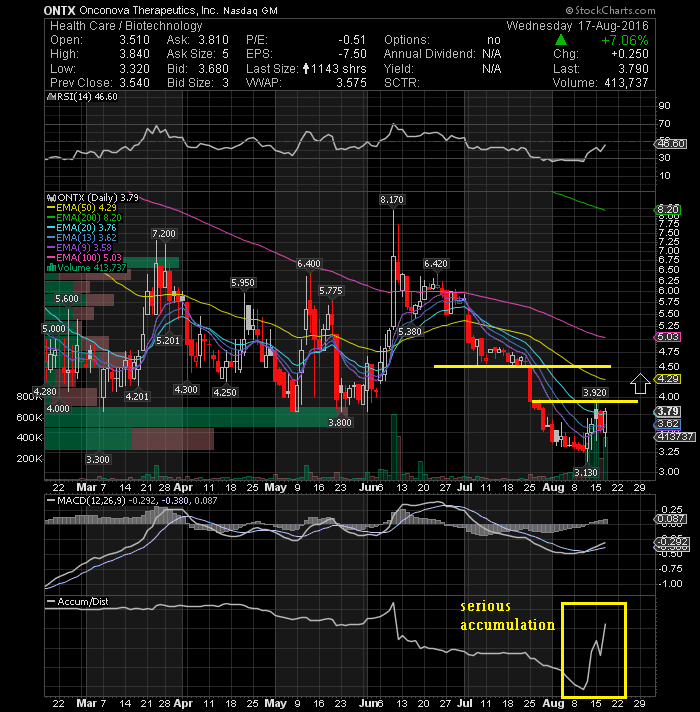This screenshot has height=712, width=700.
Task: Click the 3.130 low price label in August
Action: (x=586, y=473)
